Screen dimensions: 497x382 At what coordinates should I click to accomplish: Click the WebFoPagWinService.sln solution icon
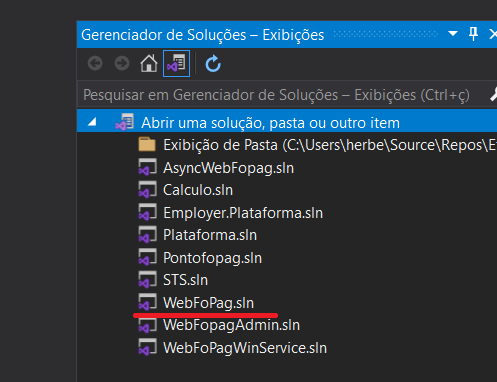147,347
